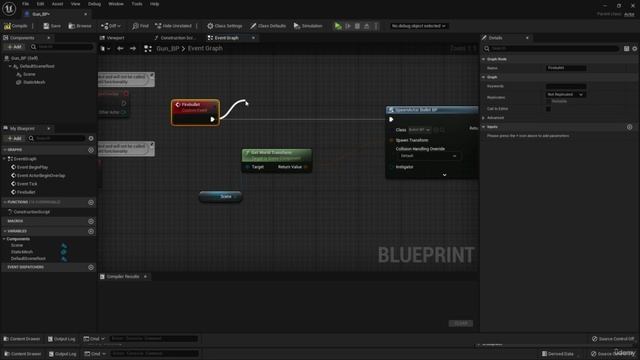Open the Diff dropdown
Viewport: 640px width, 360px height.
(x=111, y=26)
